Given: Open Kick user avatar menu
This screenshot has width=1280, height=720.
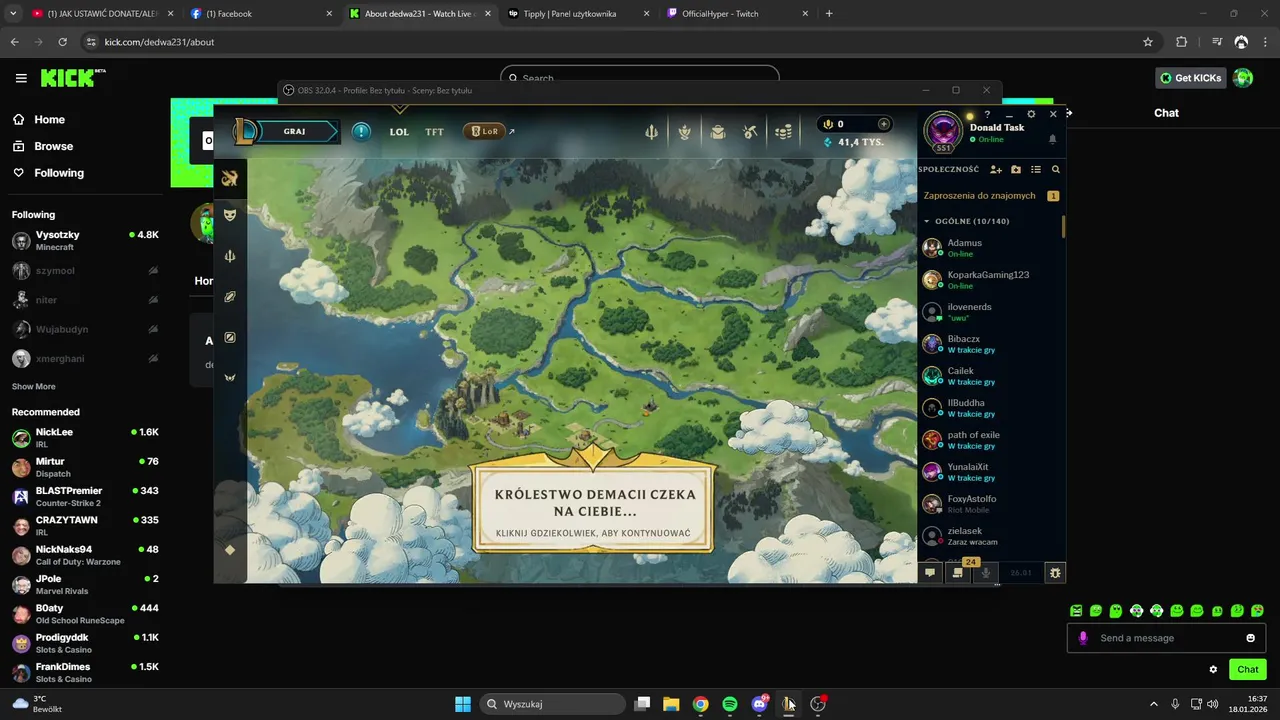Looking at the screenshot, I should point(1243,78).
